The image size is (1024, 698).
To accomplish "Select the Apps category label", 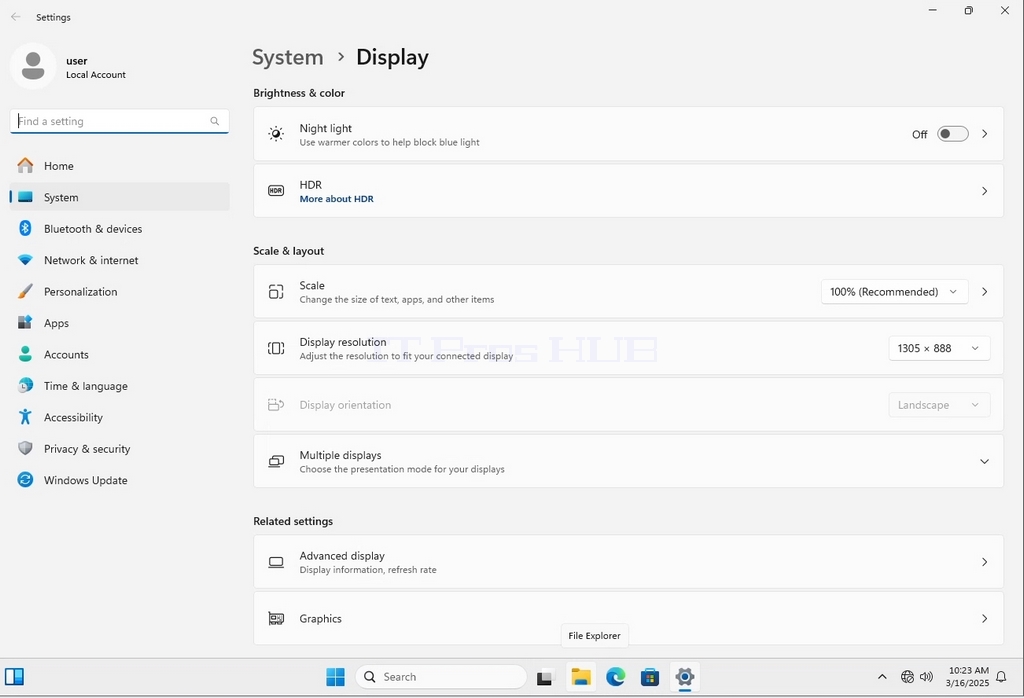I will (56, 323).
